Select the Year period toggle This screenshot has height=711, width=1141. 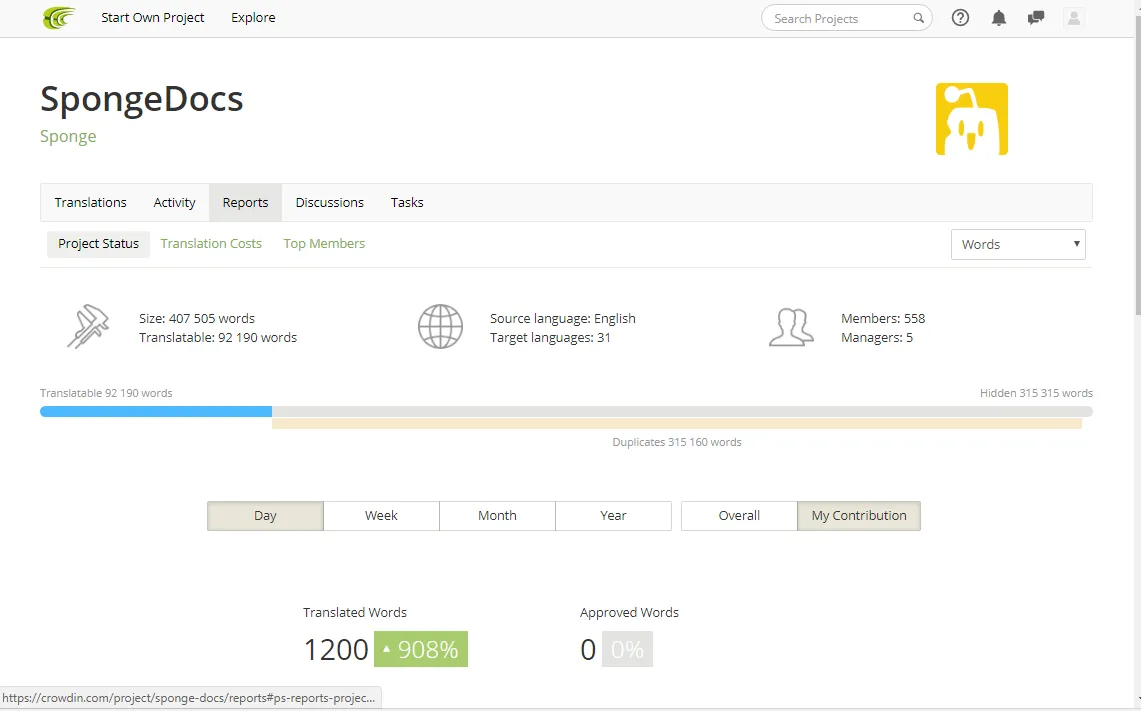point(613,515)
